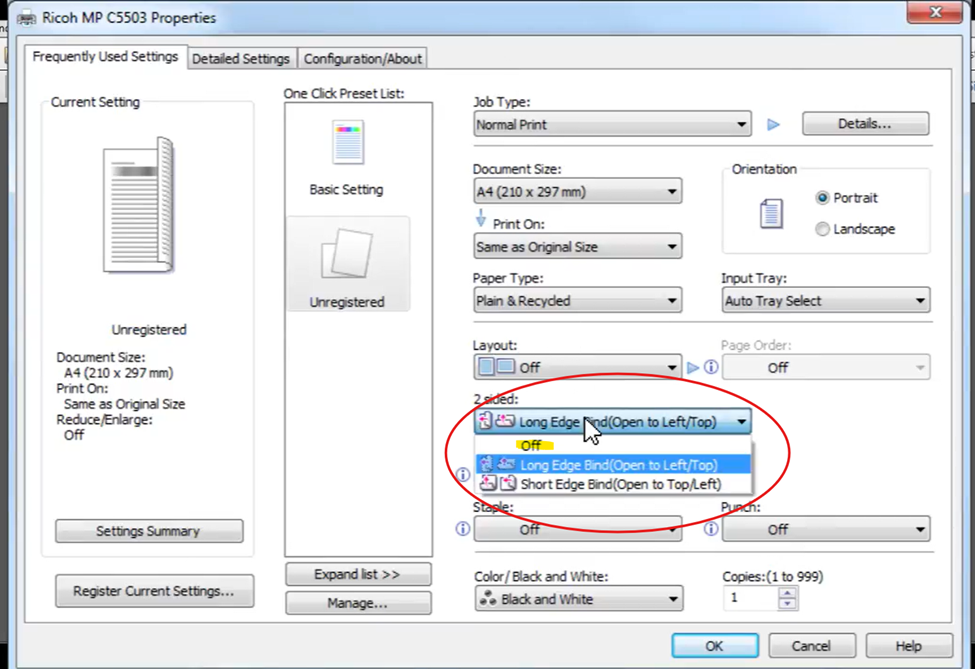This screenshot has height=669, width=975.
Task: Open the Print On dropdown
Action: click(x=577, y=247)
